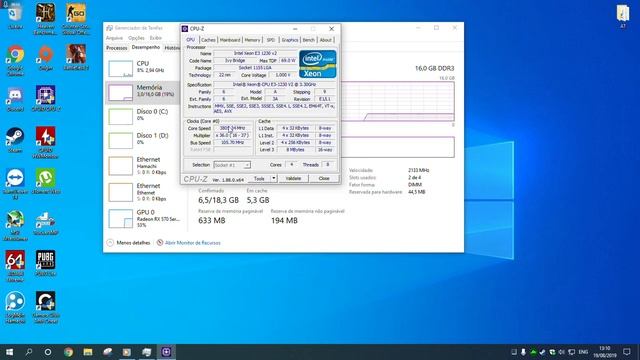Expand the Tools dropdown arrow in CPU-Z
Screen dimensions: 640x360
tap(274, 178)
